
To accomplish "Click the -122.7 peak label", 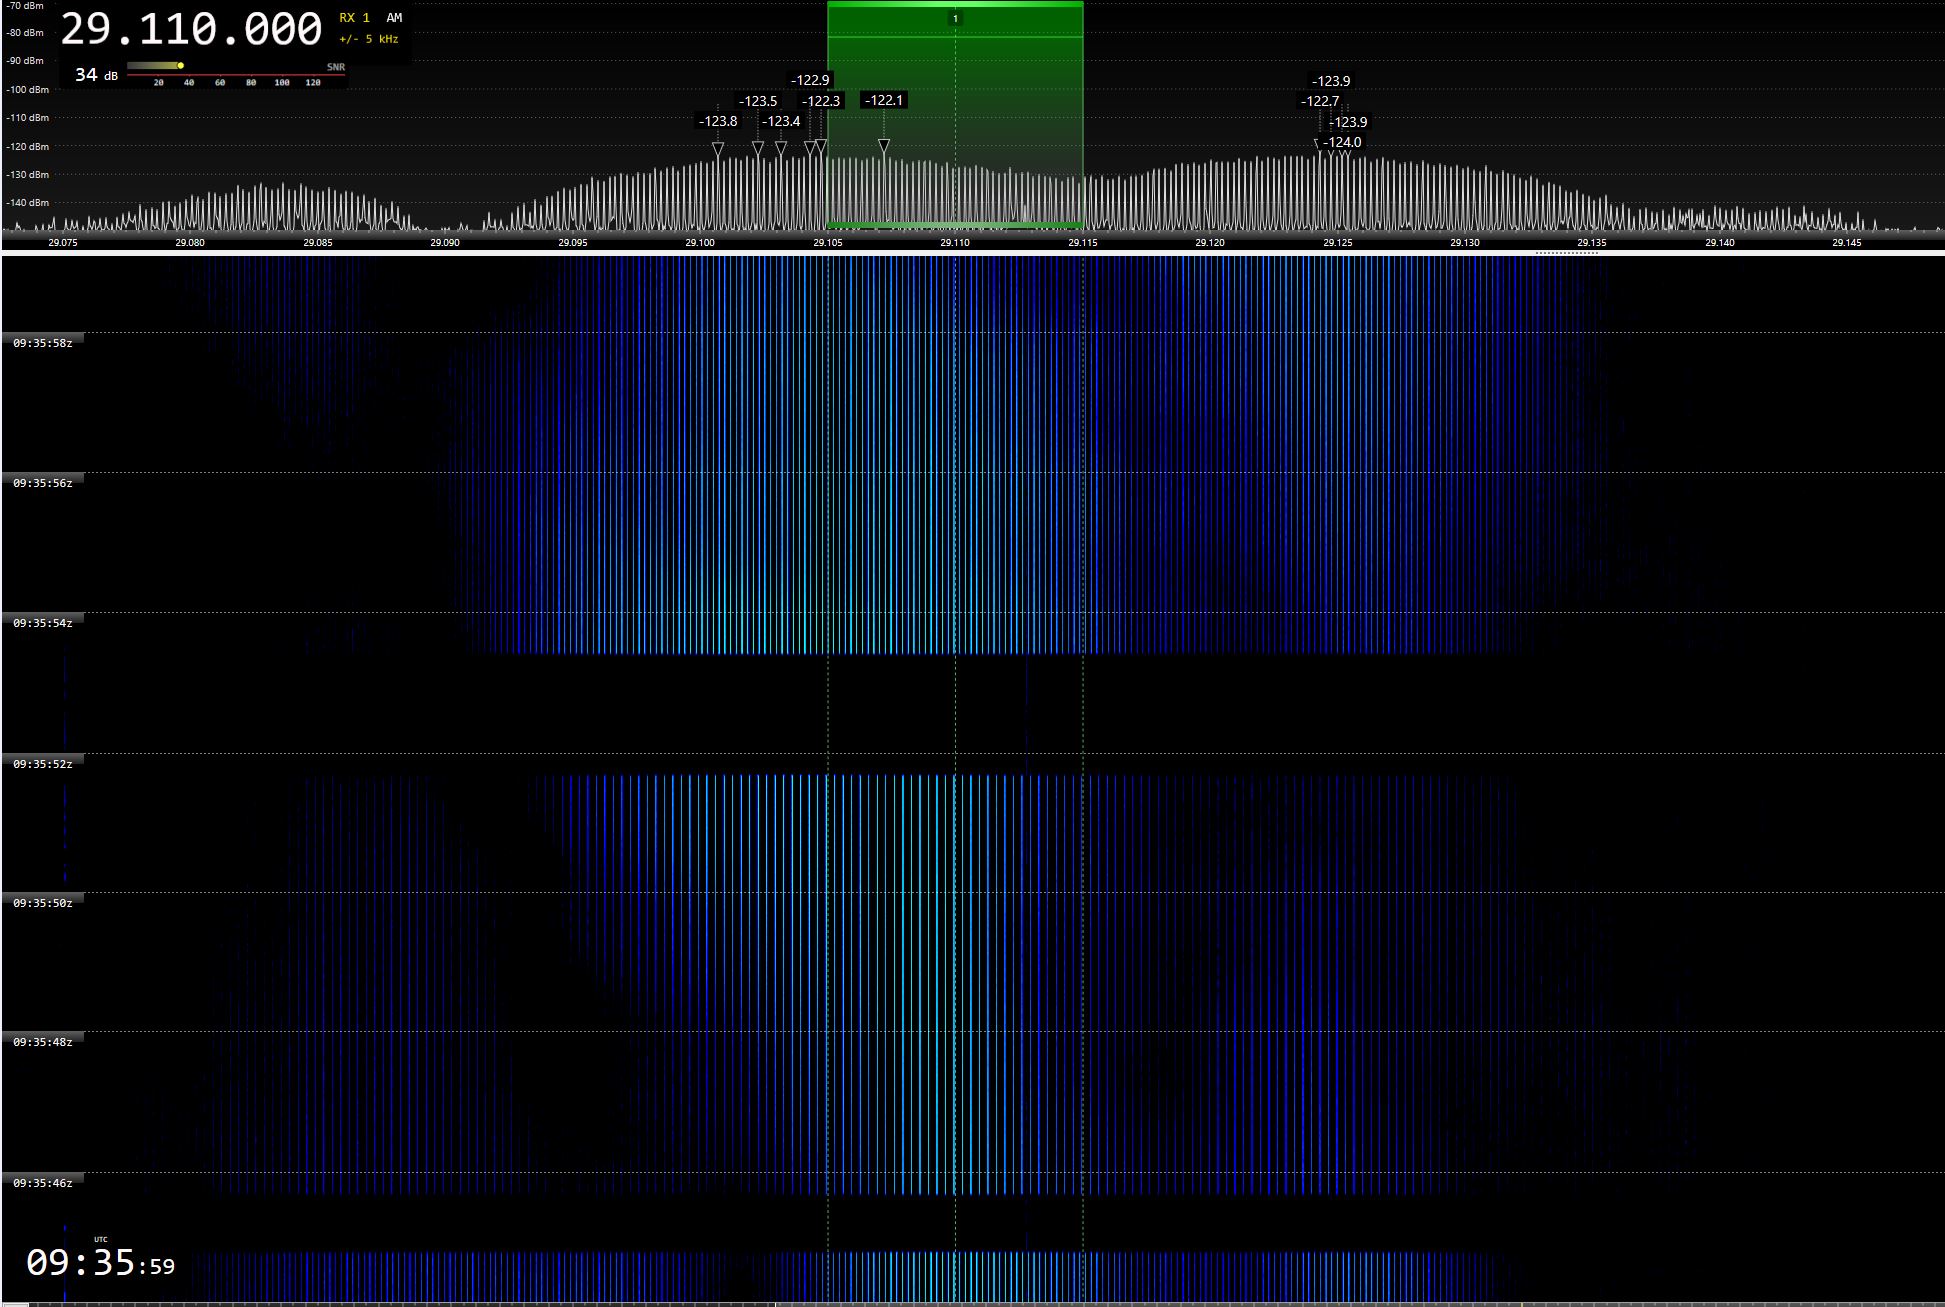I will [1319, 101].
